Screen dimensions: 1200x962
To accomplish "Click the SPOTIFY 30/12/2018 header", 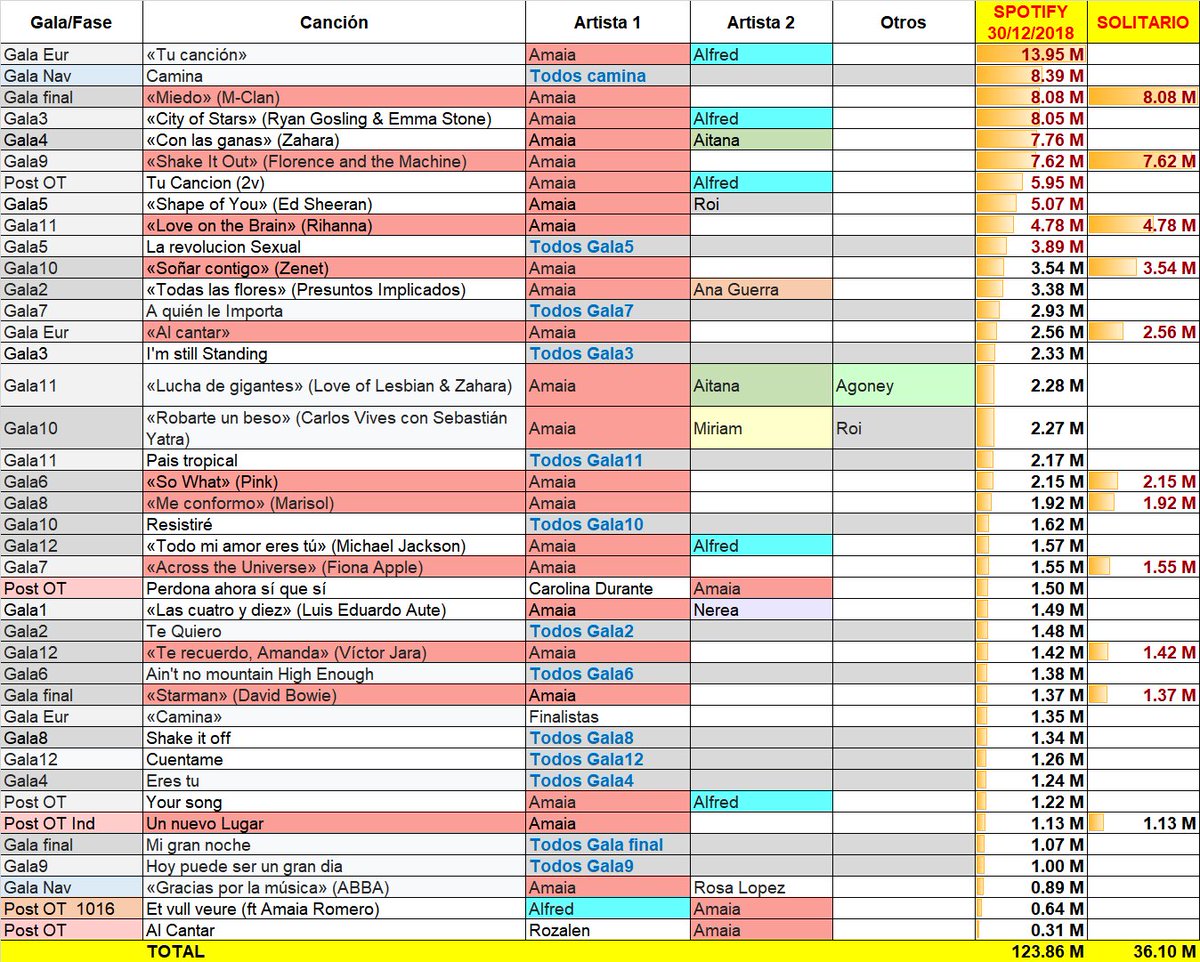I will pos(1032,22).
